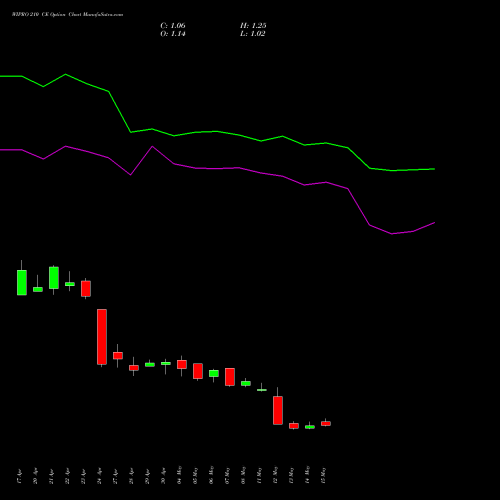The image size is (500, 500).
Task: Click the tall red candle above 12 May
Action: pyautogui.click(x=278, y=410)
